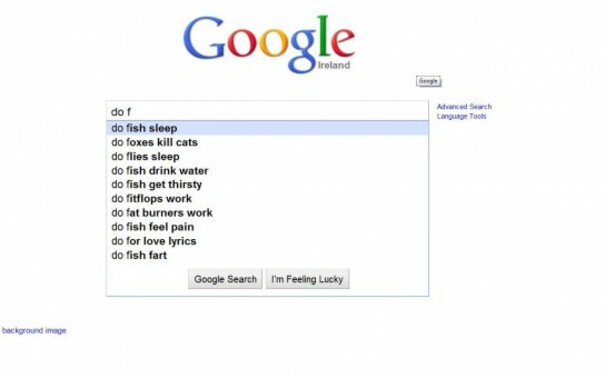Image resolution: width=605 pixels, height=378 pixels.
Task: Pick suggestion 'do fish fart'
Action: tap(267, 255)
